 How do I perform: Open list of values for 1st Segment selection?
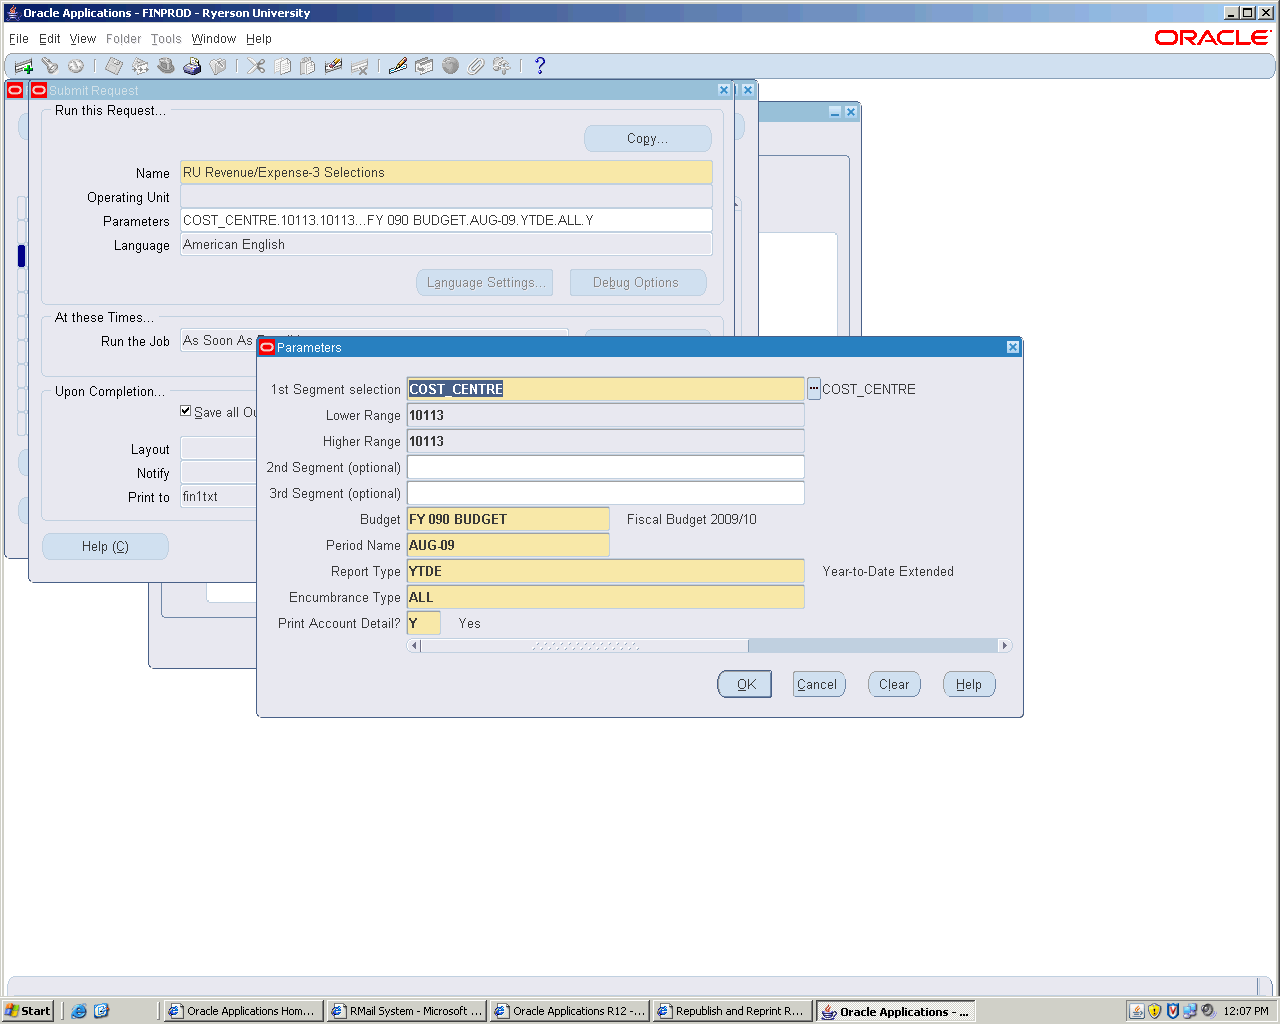814,389
